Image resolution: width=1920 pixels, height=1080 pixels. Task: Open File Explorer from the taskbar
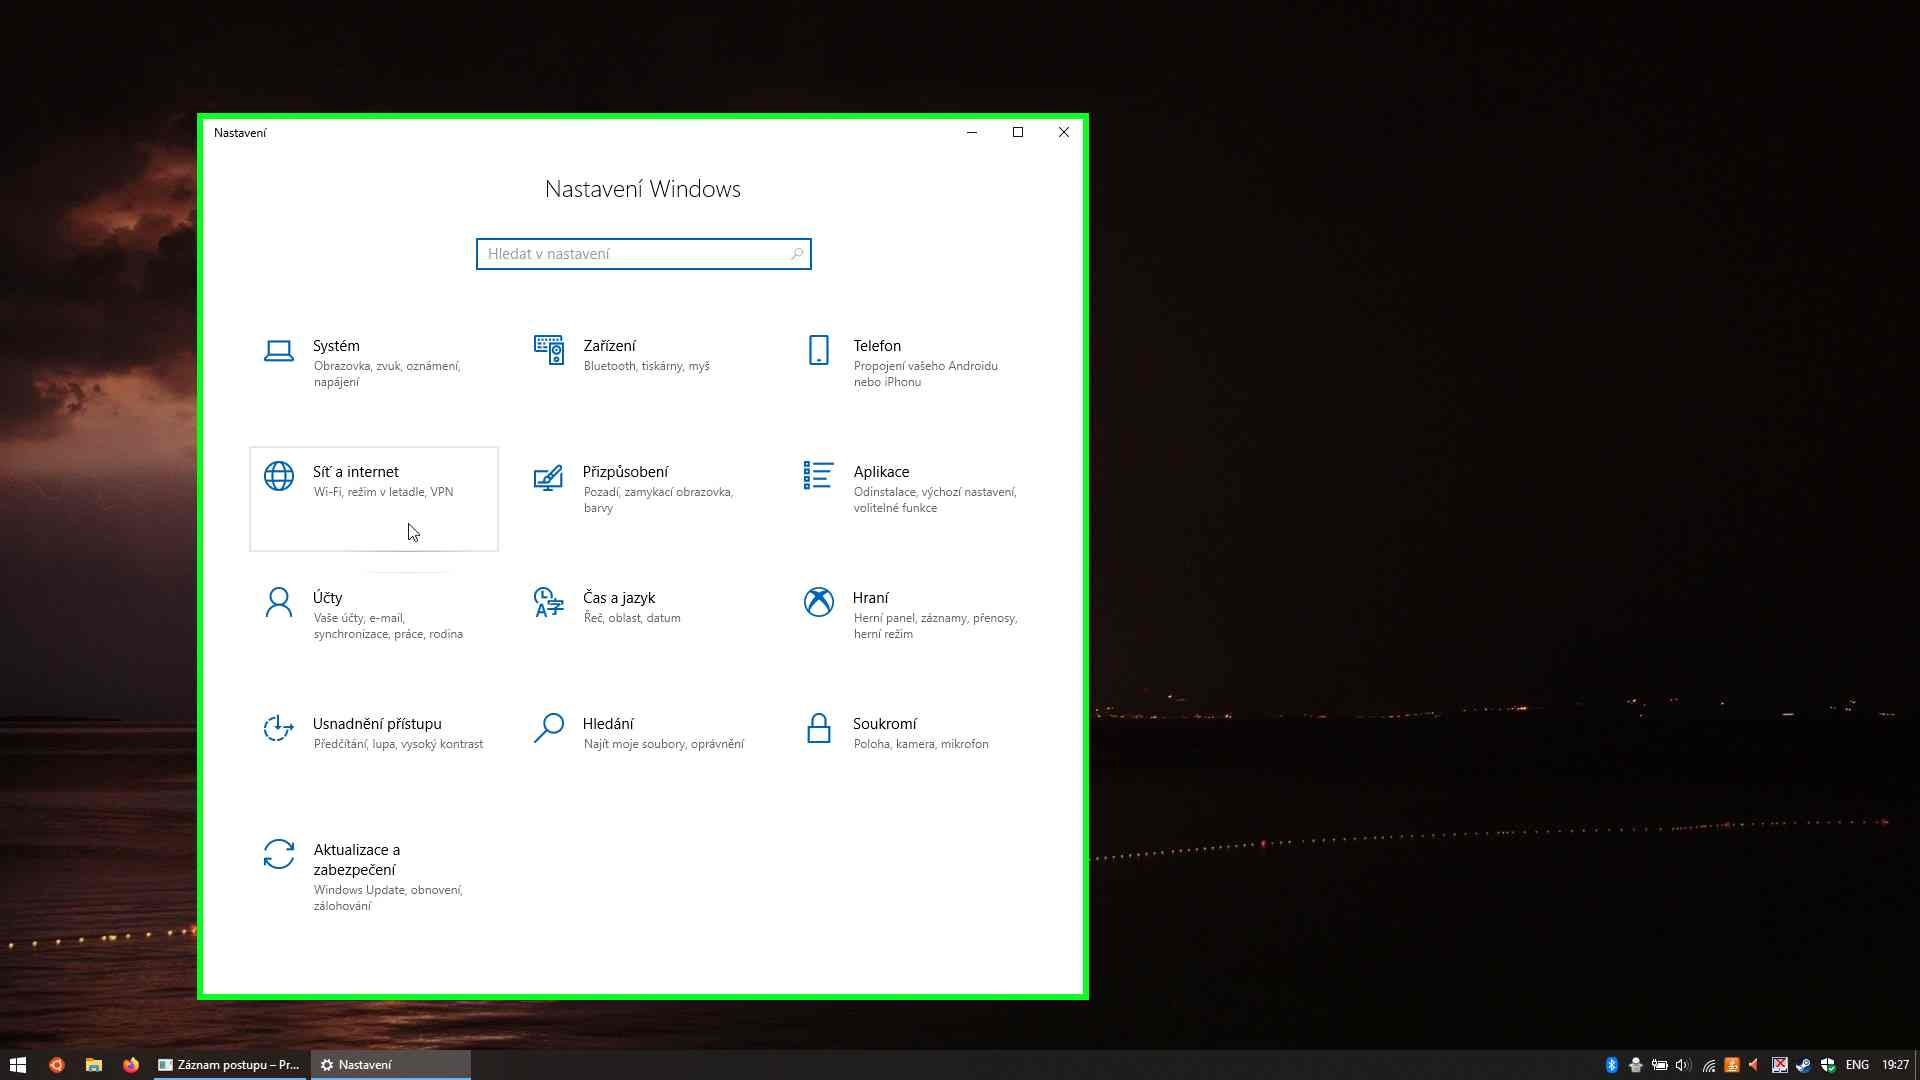click(x=94, y=1065)
